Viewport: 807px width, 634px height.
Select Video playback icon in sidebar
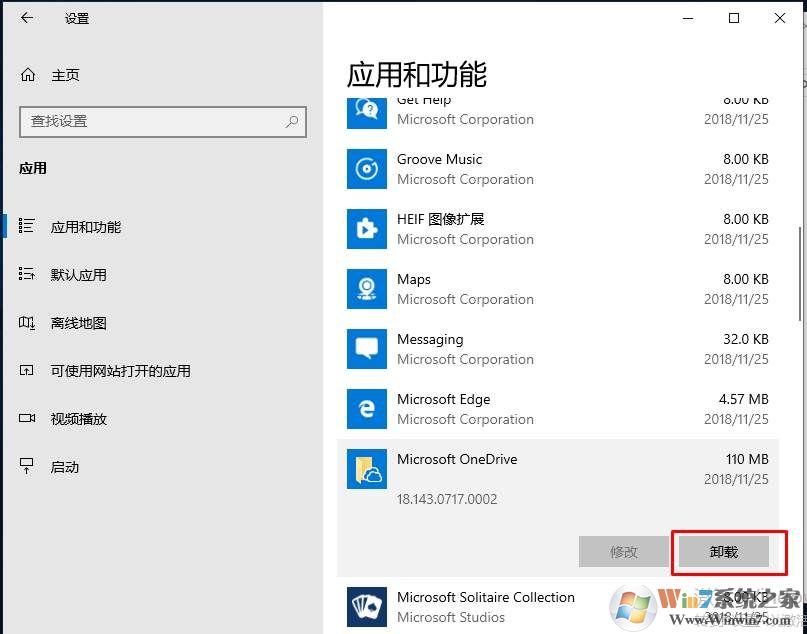(27, 418)
